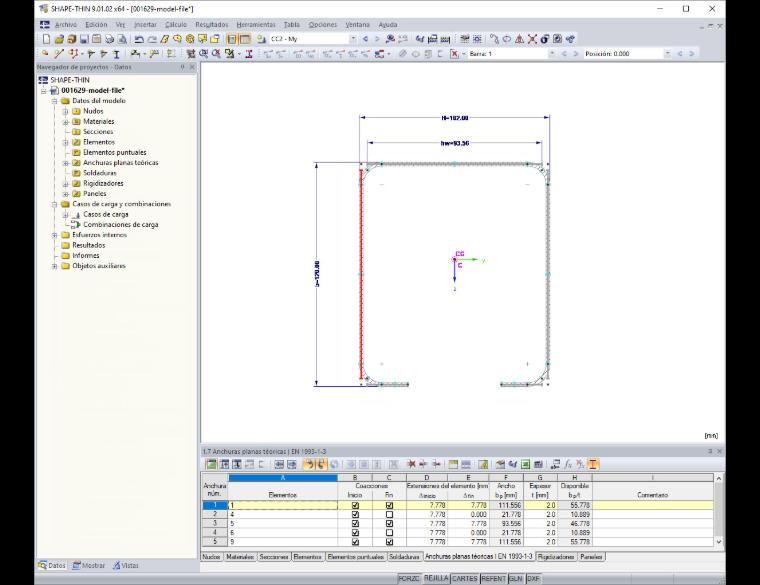
Task: Toggle the REFENT status bar button
Action: click(x=493, y=579)
